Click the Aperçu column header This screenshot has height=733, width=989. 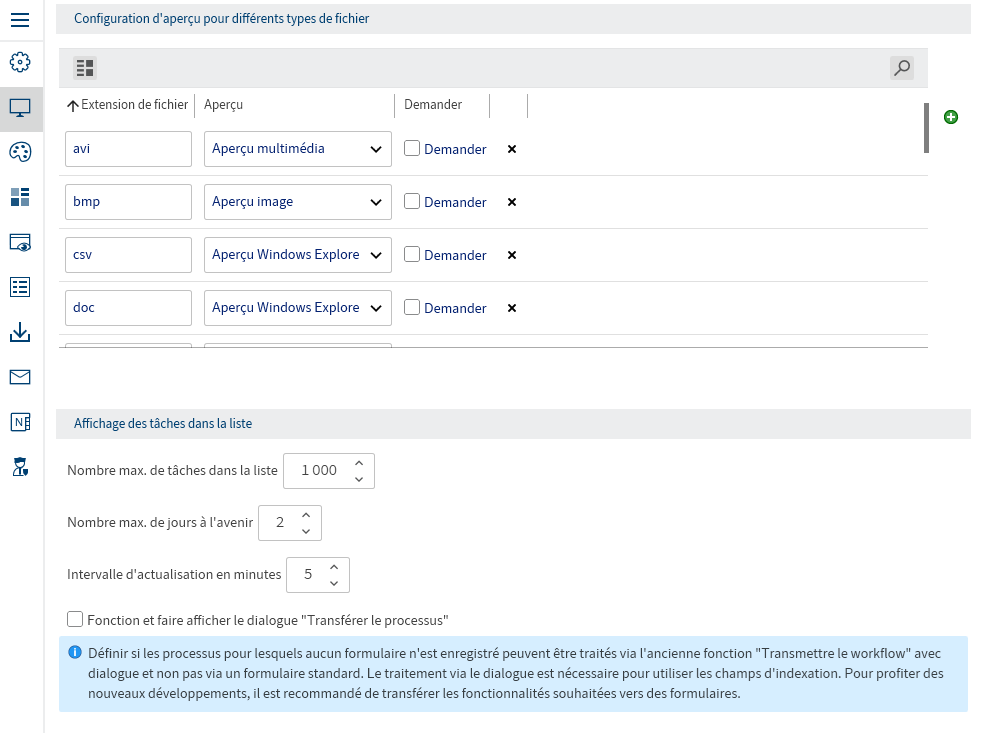224,105
